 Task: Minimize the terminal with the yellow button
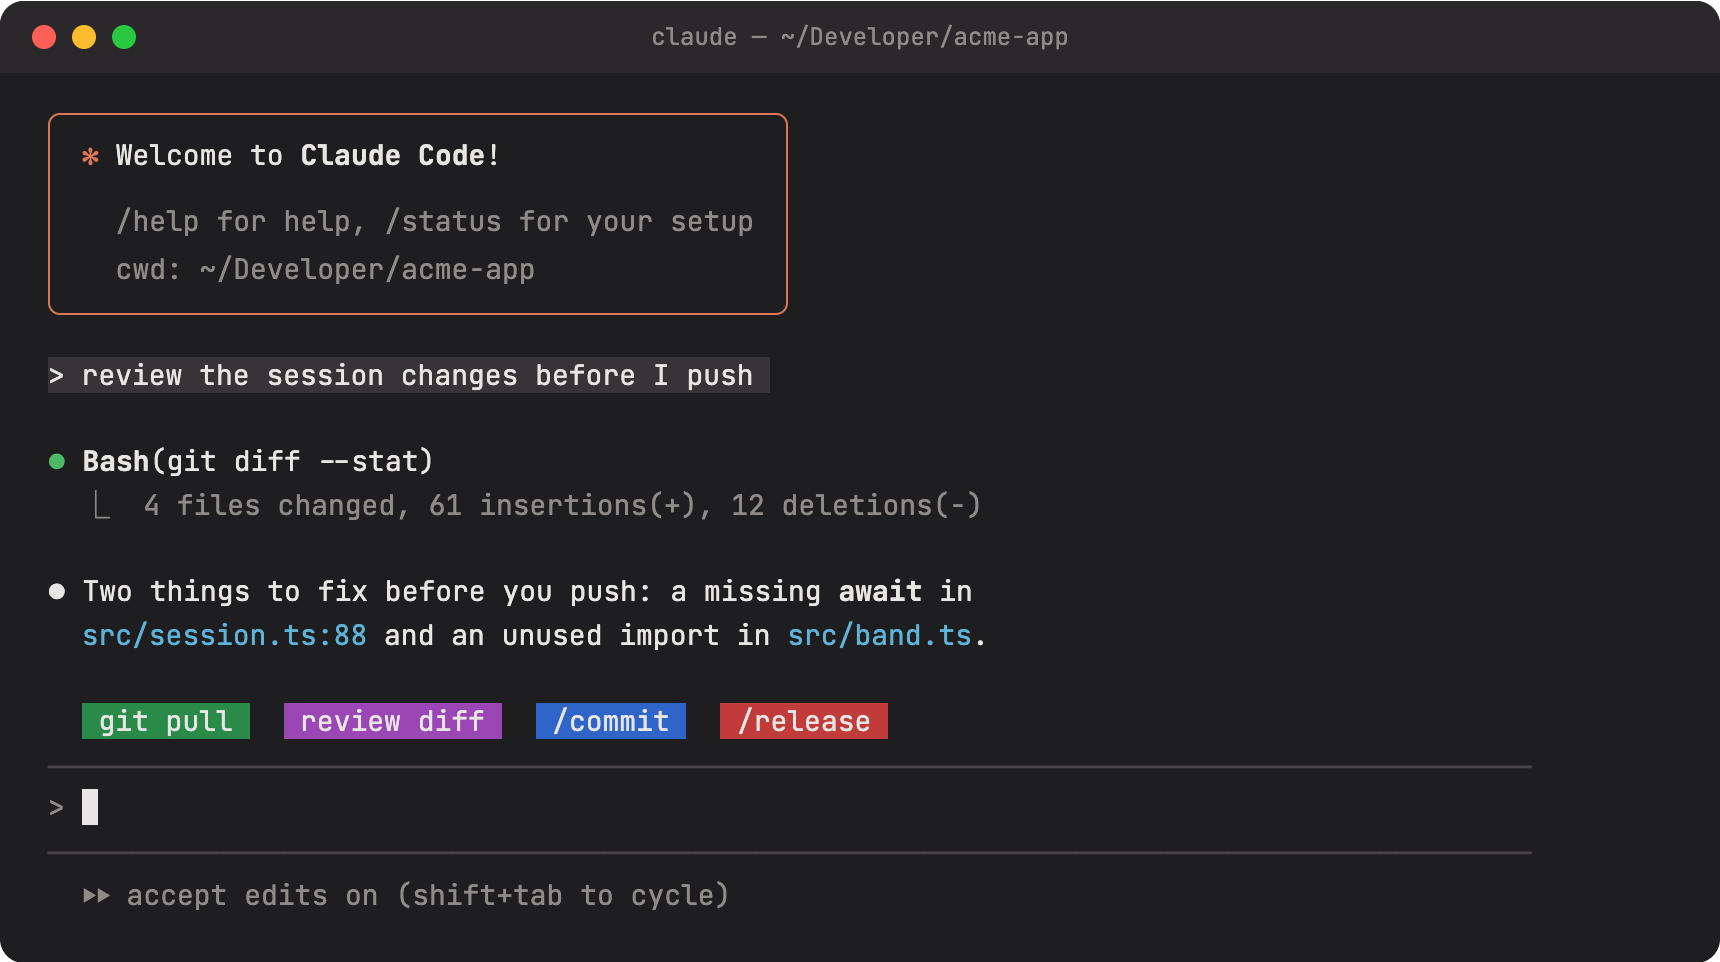(84, 37)
